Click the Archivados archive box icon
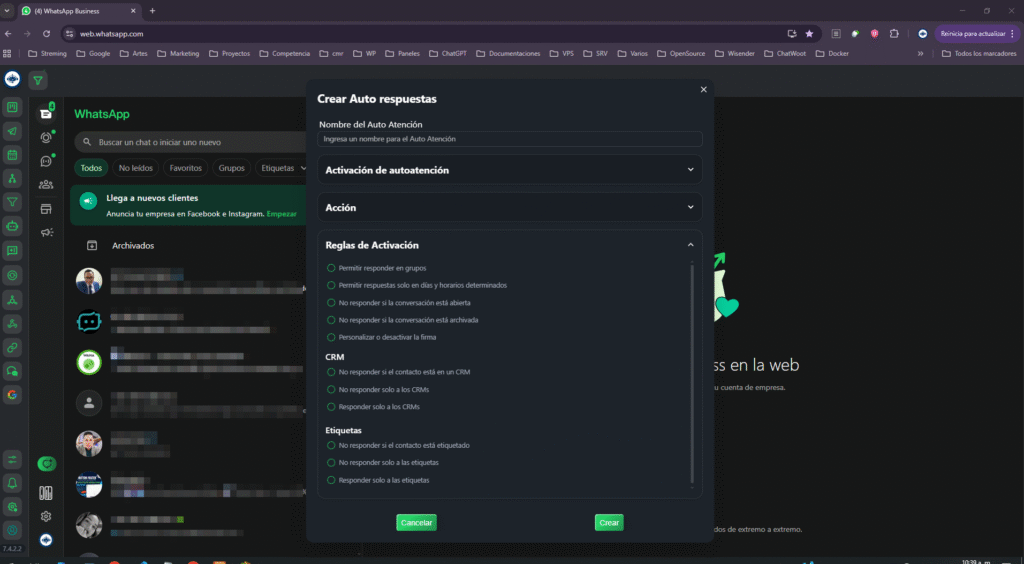Image resolution: width=1024 pixels, height=564 pixels. click(x=91, y=245)
